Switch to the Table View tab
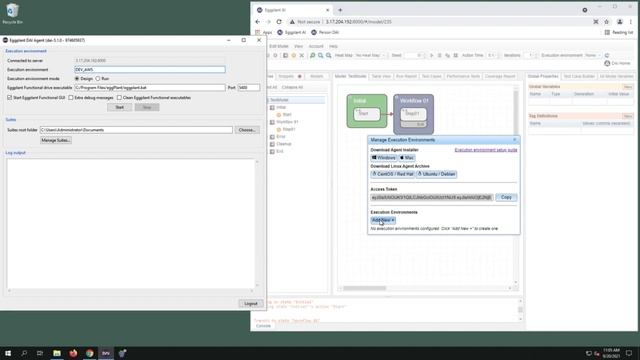The image size is (640, 360). click(x=381, y=76)
